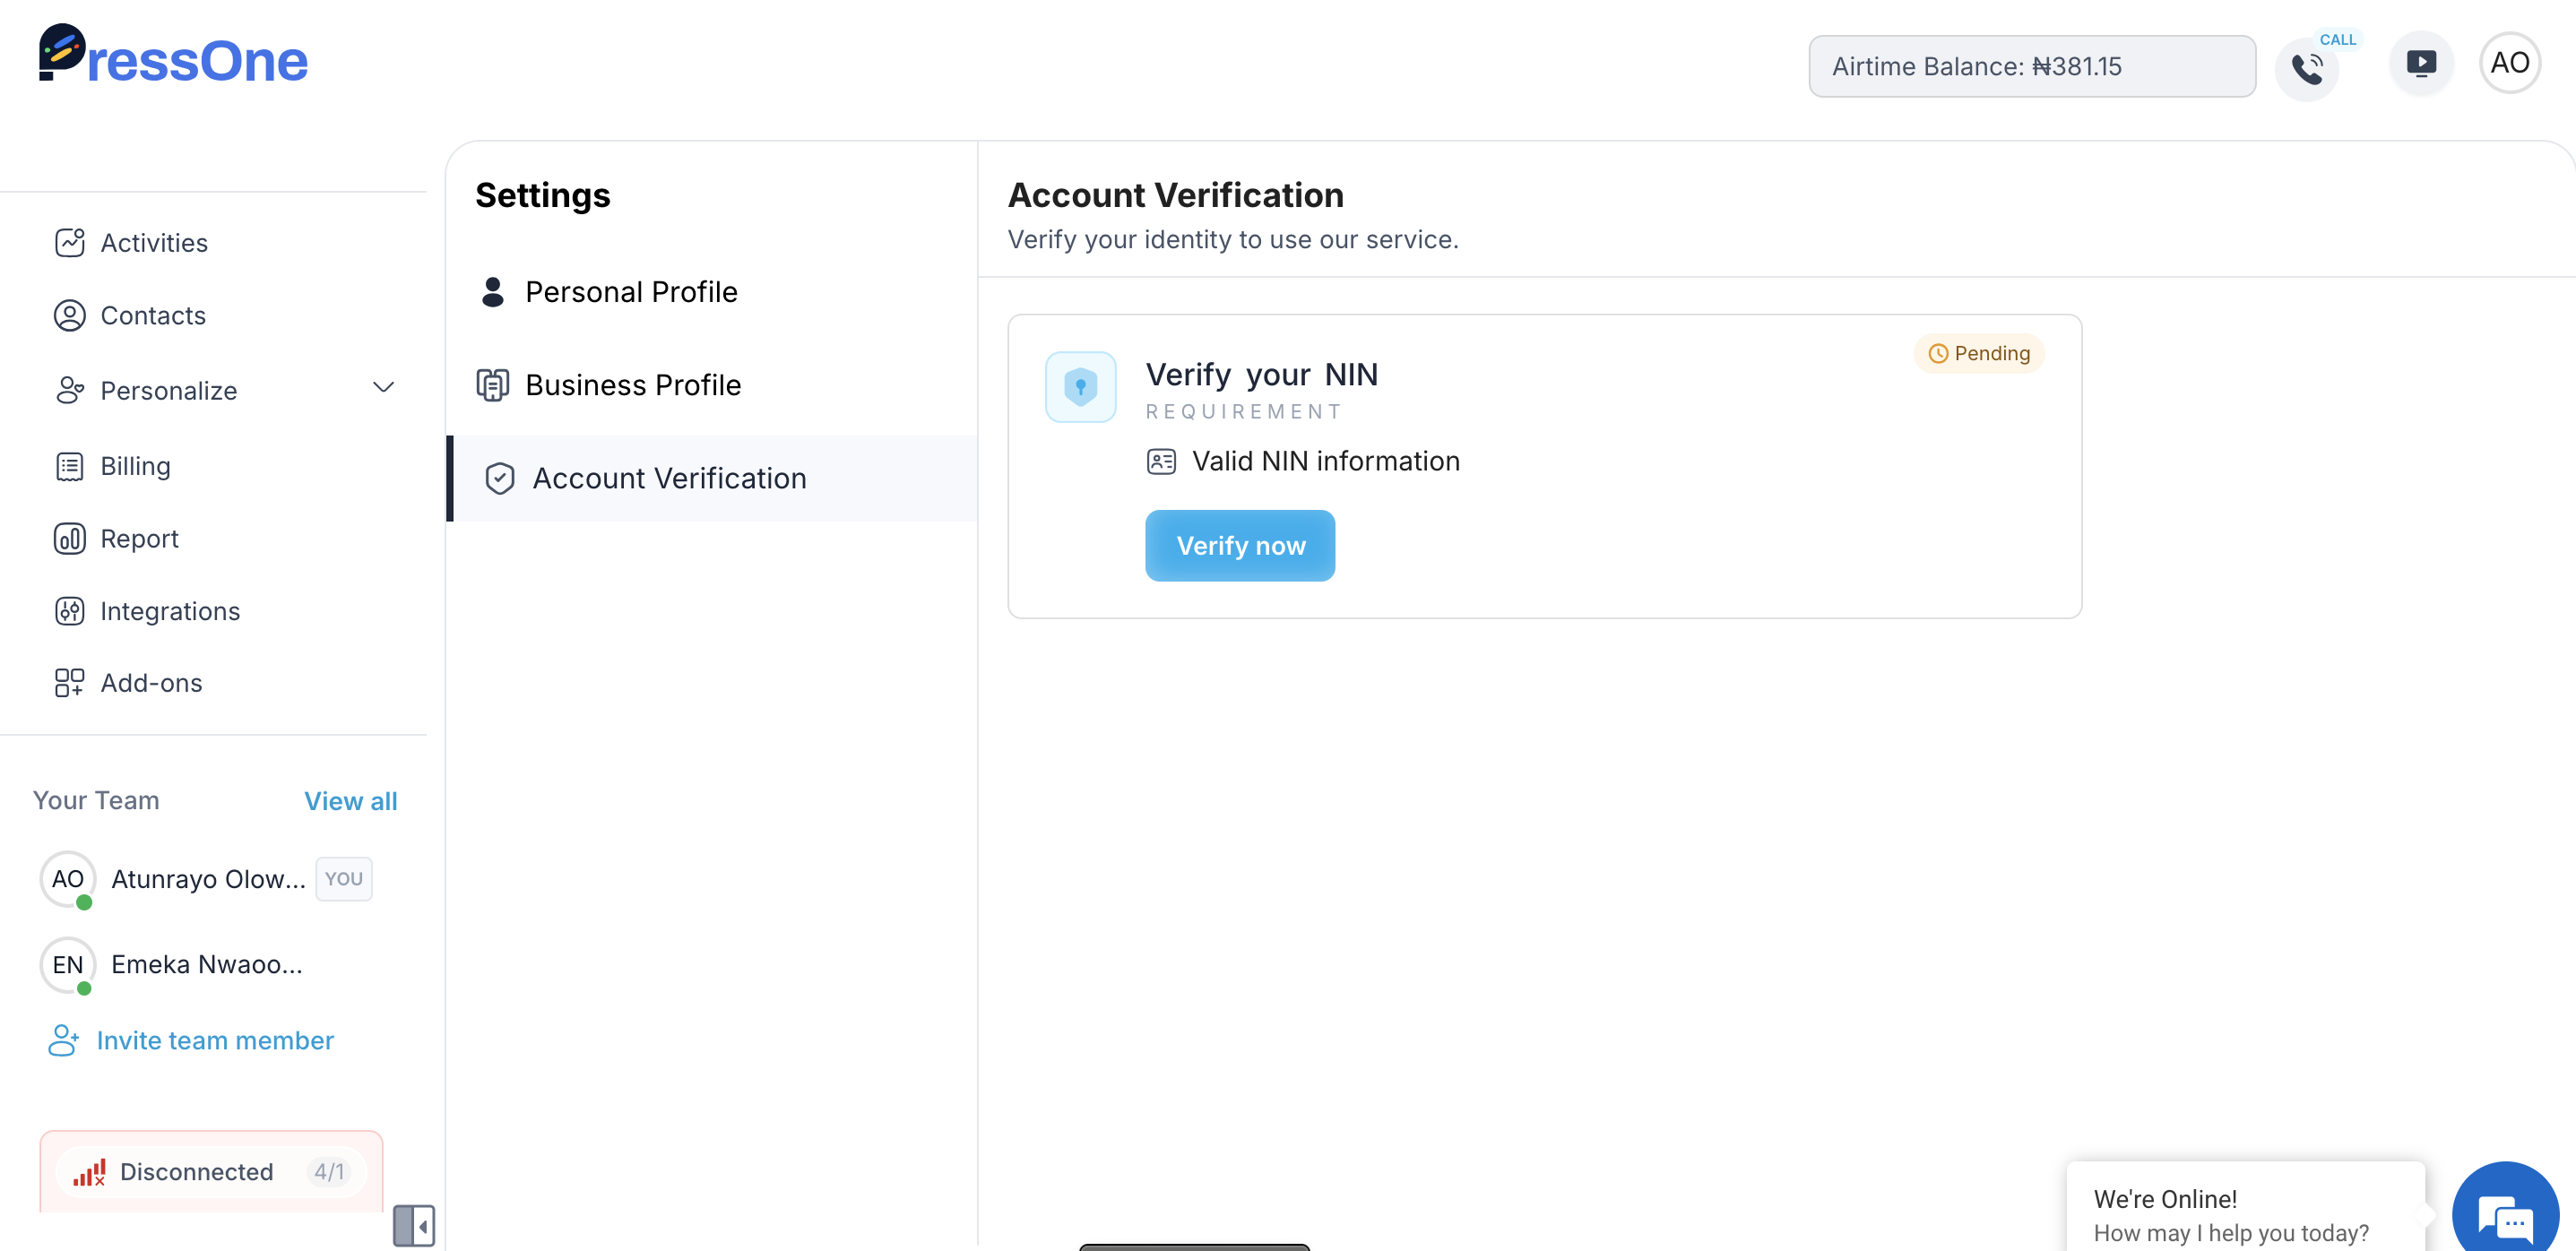Click the clock icon in Pending badge
2576x1251 pixels.
(1937, 354)
